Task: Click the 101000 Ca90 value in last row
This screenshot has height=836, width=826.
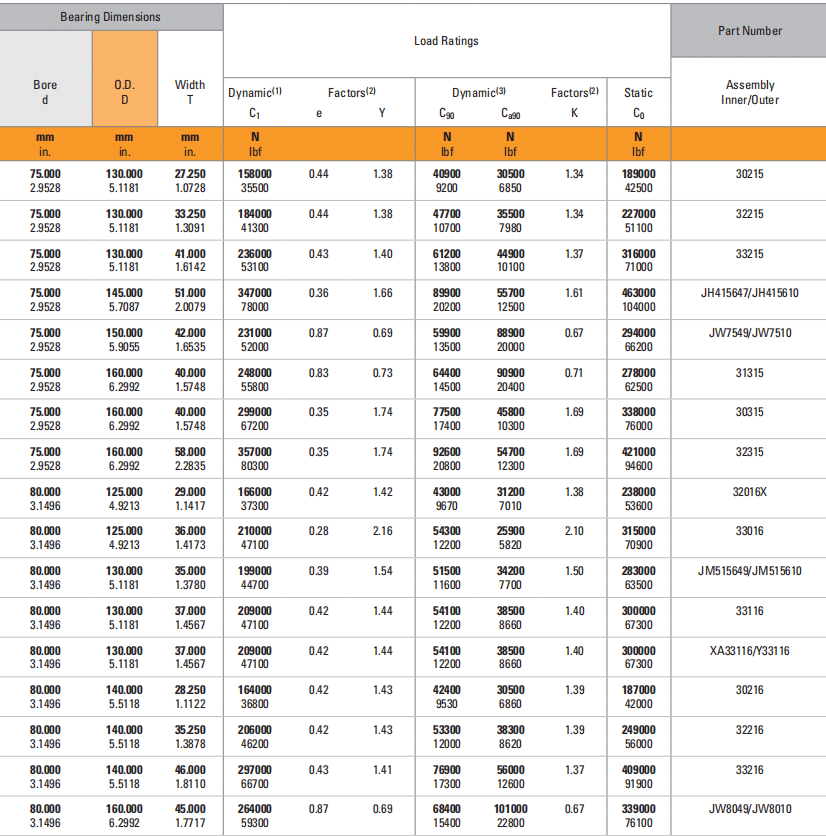Action: tap(510, 810)
